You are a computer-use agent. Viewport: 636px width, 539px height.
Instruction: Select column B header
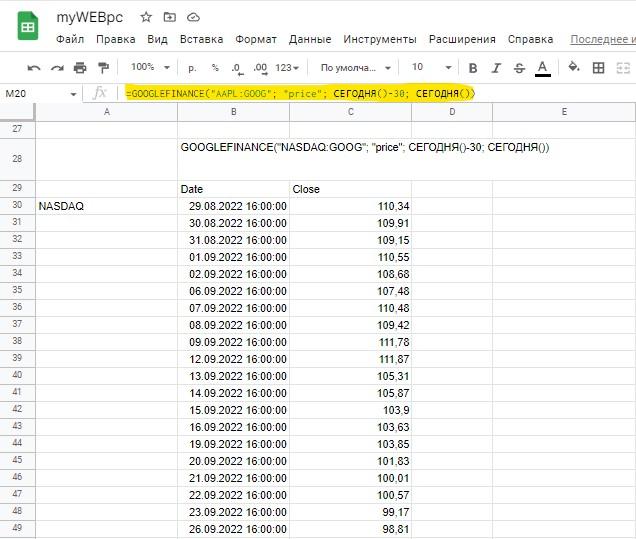(x=234, y=112)
